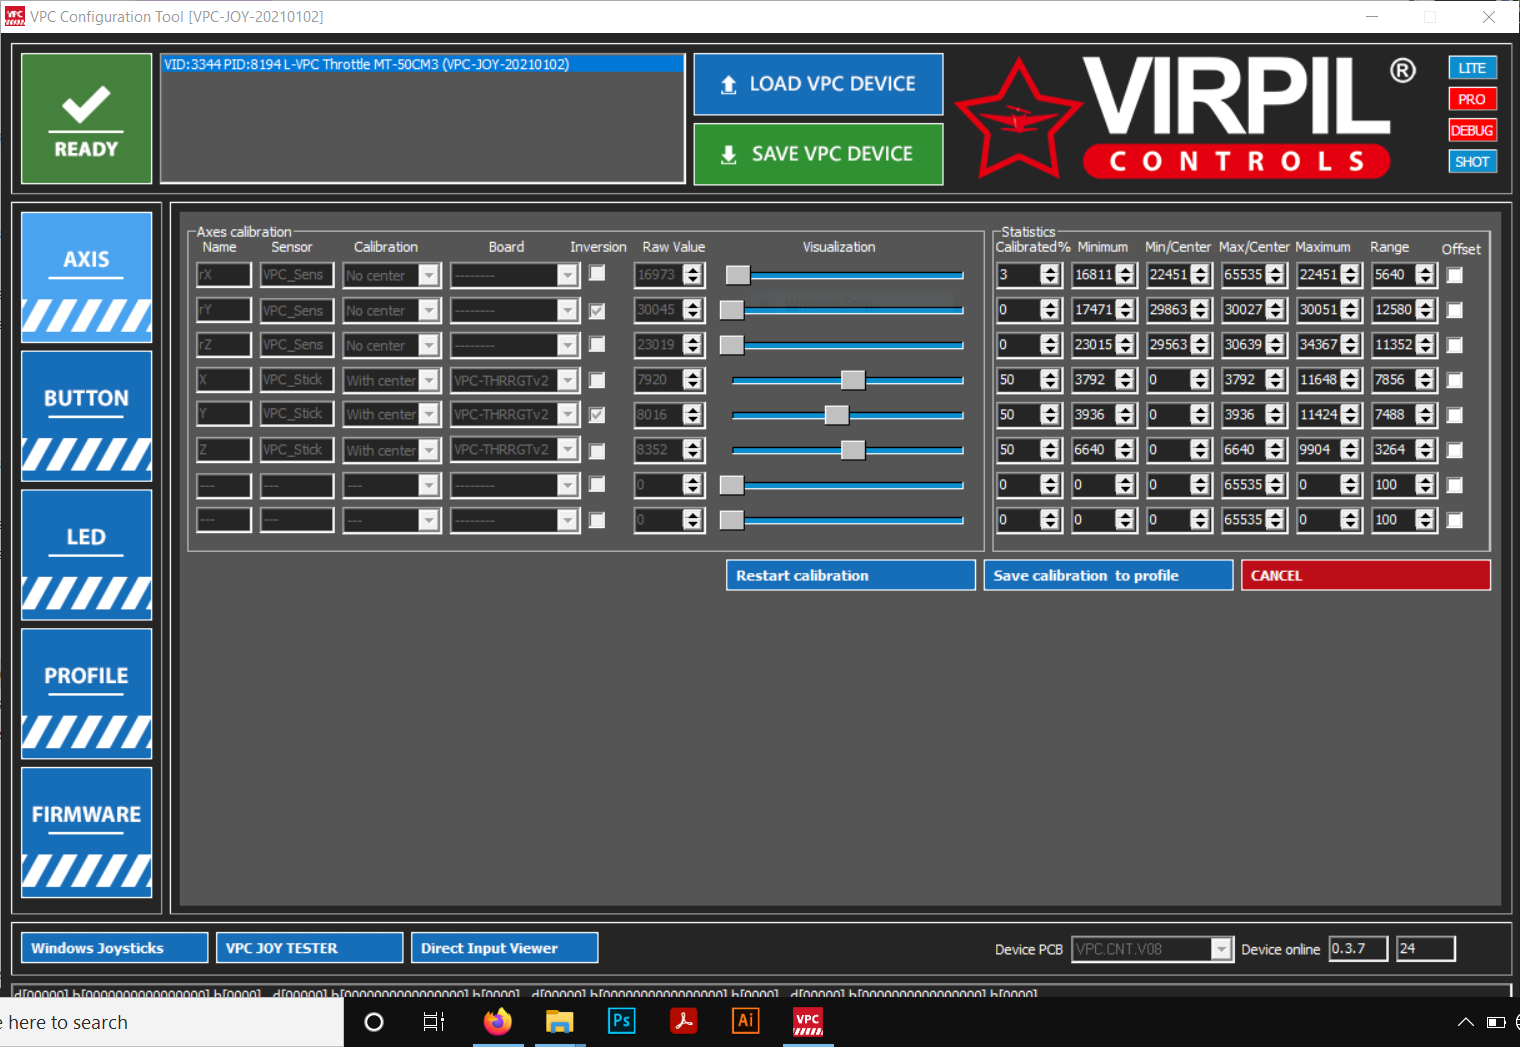Click the Cortana circle icon in taskbar
Viewport: 1520px width, 1047px height.
374,1022
